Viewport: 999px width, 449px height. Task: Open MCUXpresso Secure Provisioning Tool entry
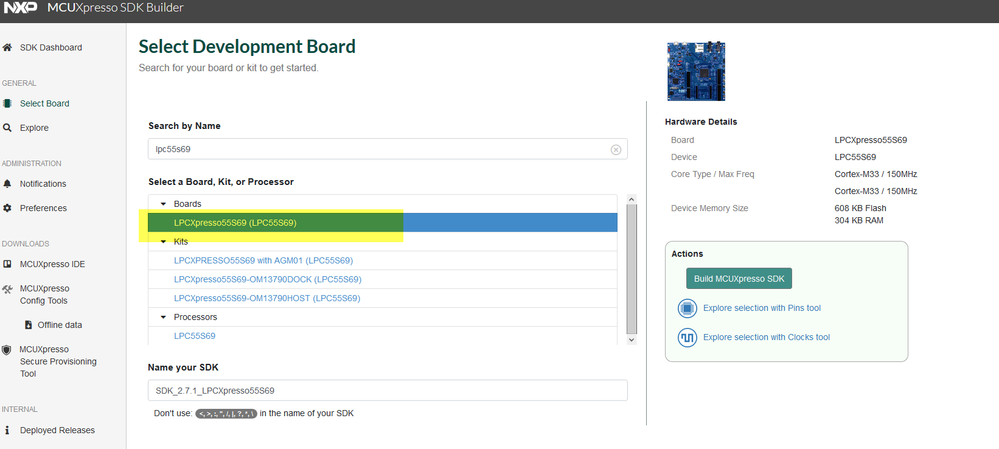coord(58,362)
